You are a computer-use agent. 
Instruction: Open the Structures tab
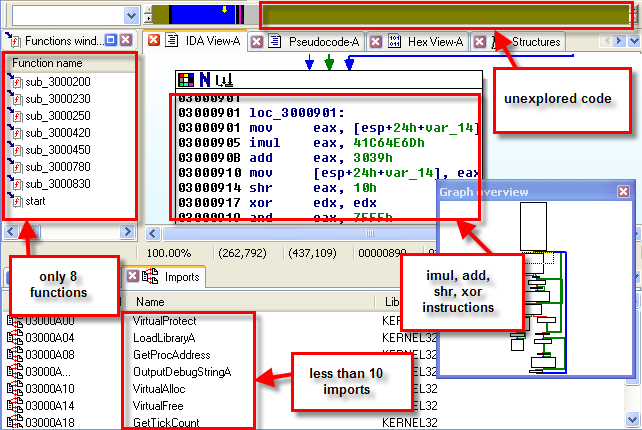(528, 41)
